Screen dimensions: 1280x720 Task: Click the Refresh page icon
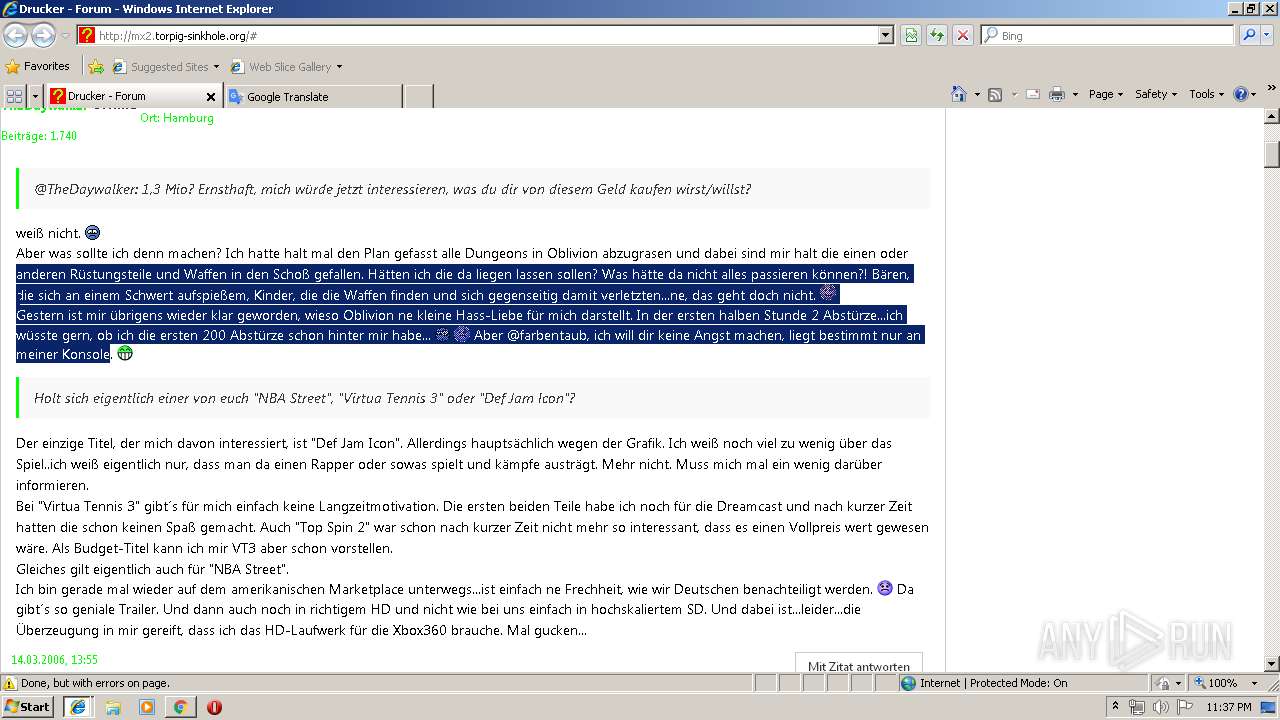click(x=937, y=35)
